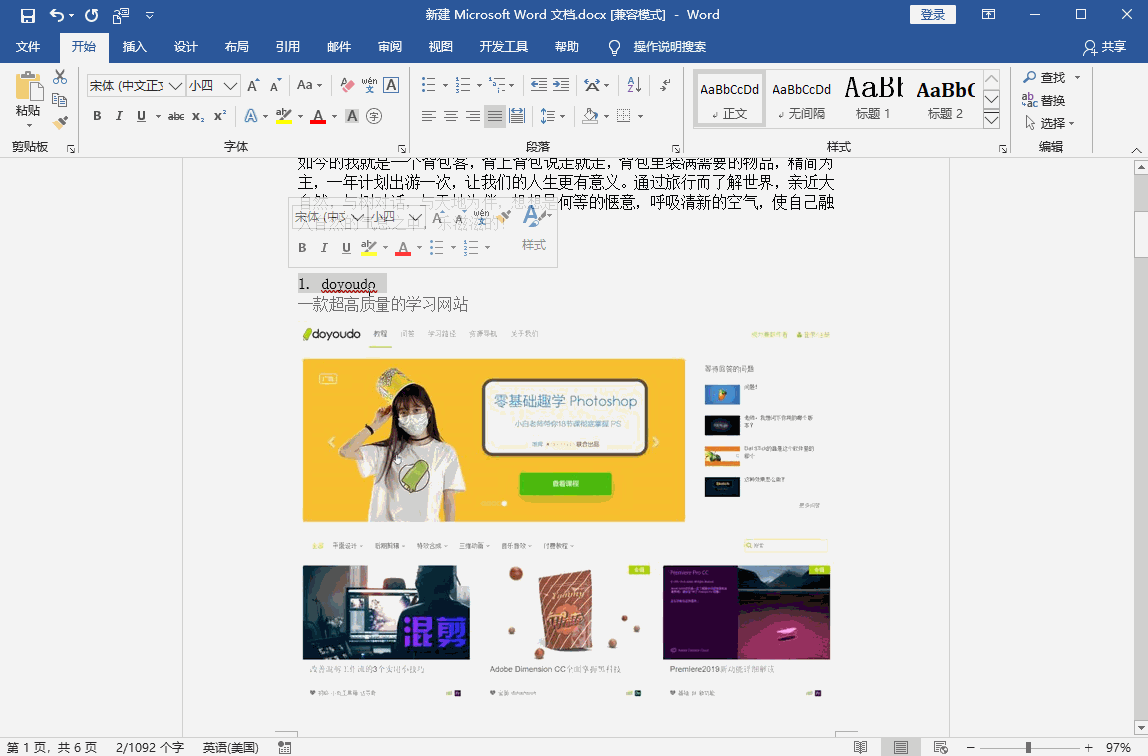Show paragraph formatting marks
The image size is (1148, 756).
click(x=665, y=84)
